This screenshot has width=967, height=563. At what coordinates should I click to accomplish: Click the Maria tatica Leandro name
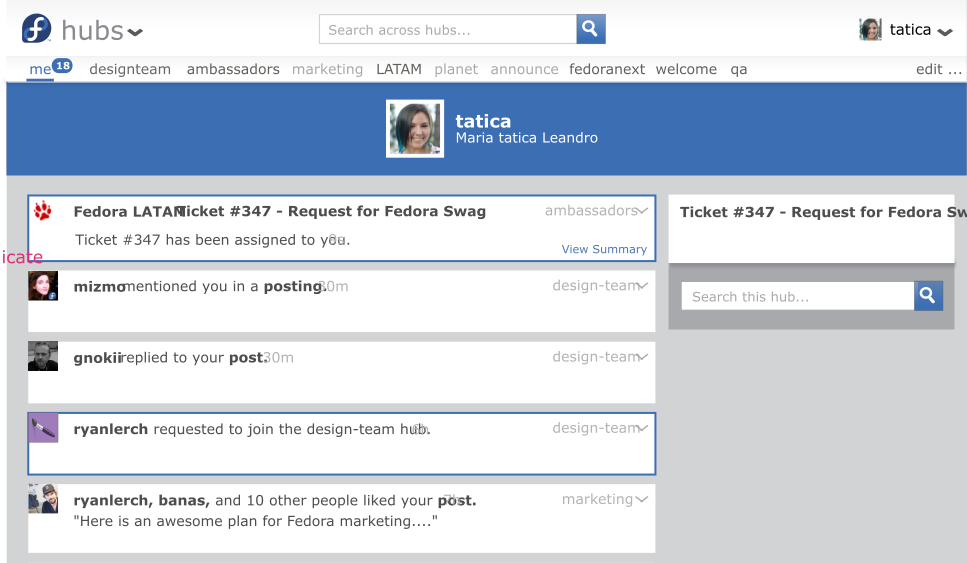527,138
